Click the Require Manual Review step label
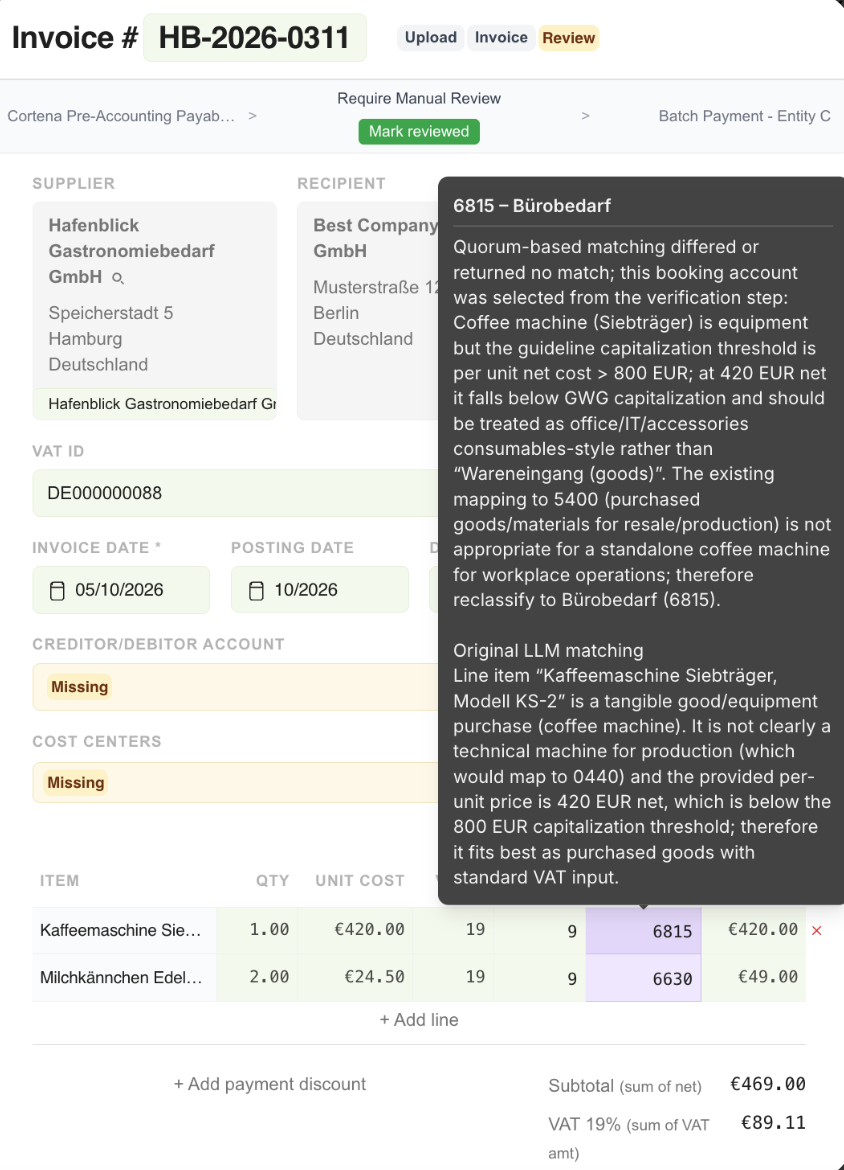 coord(419,98)
